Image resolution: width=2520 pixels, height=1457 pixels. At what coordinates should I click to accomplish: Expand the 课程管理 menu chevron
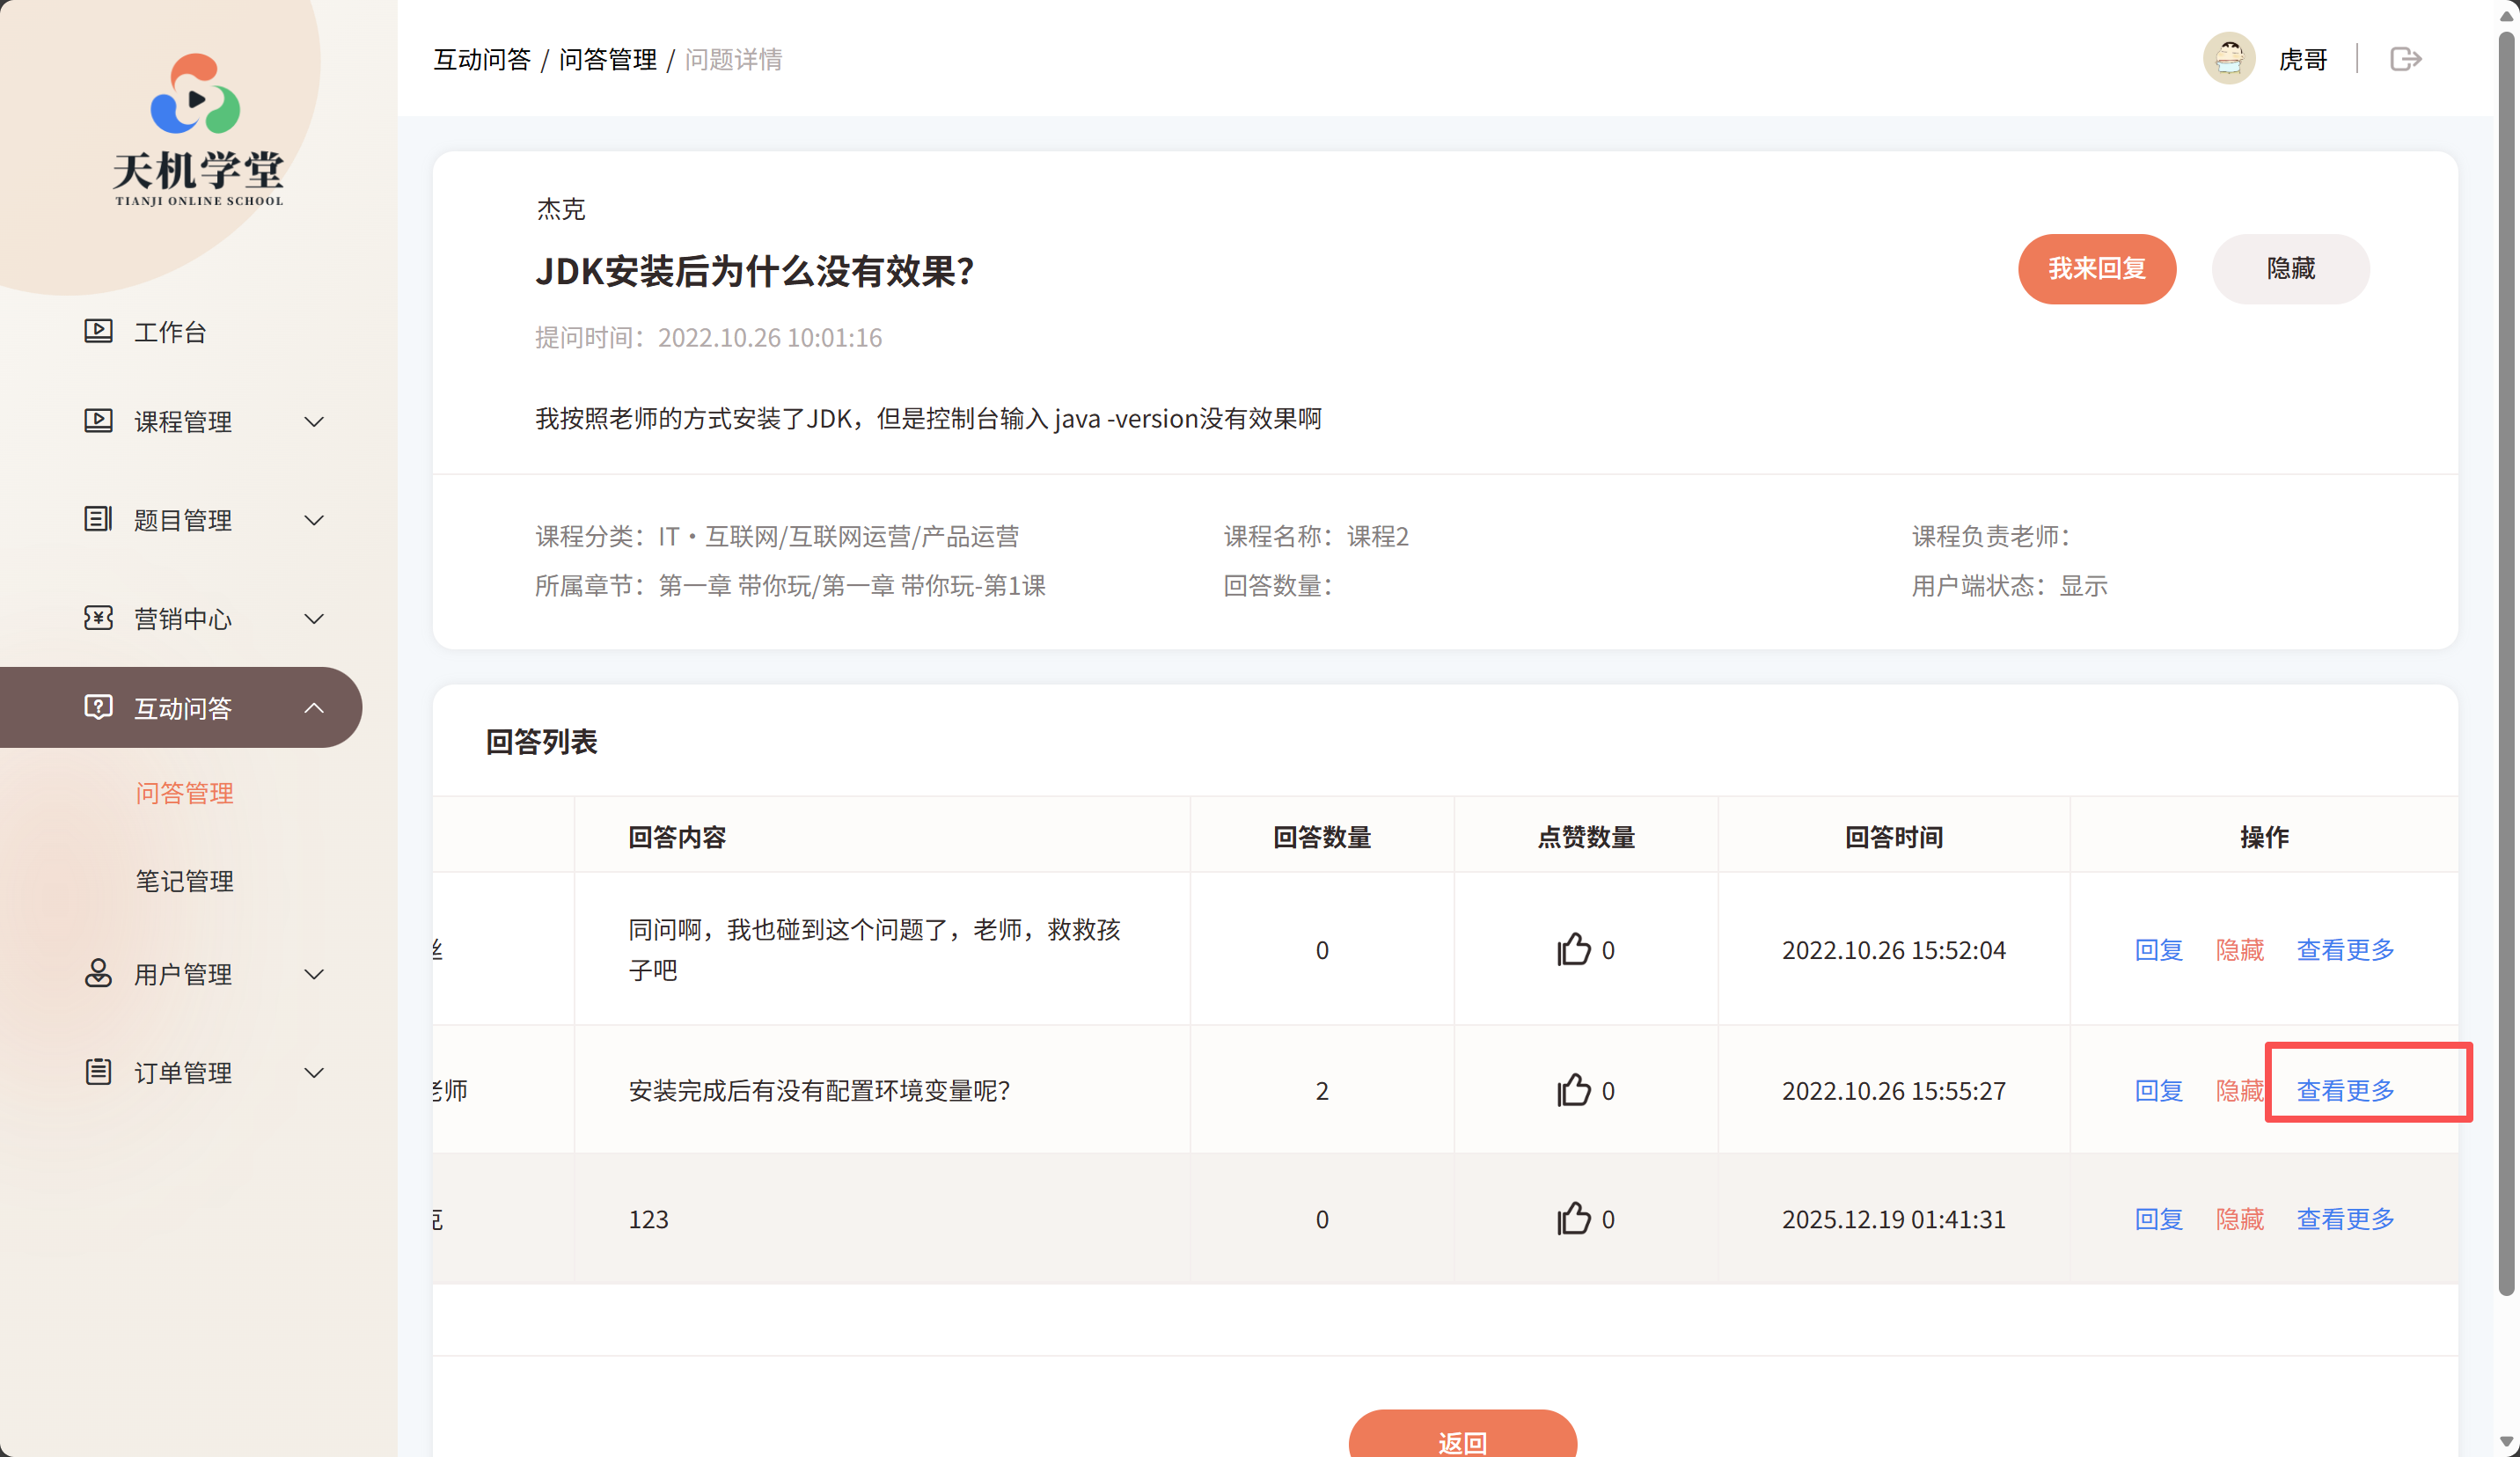pyautogui.click(x=314, y=422)
